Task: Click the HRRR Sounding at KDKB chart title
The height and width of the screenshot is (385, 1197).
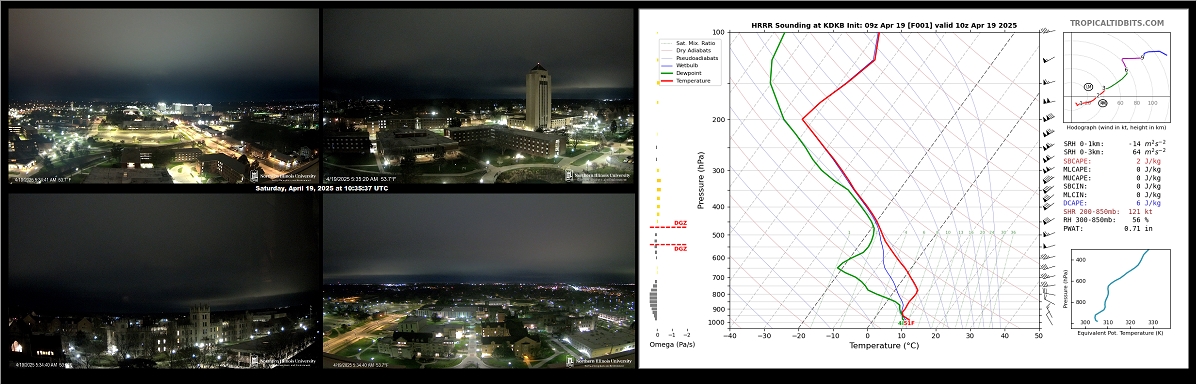Action: coord(884,25)
